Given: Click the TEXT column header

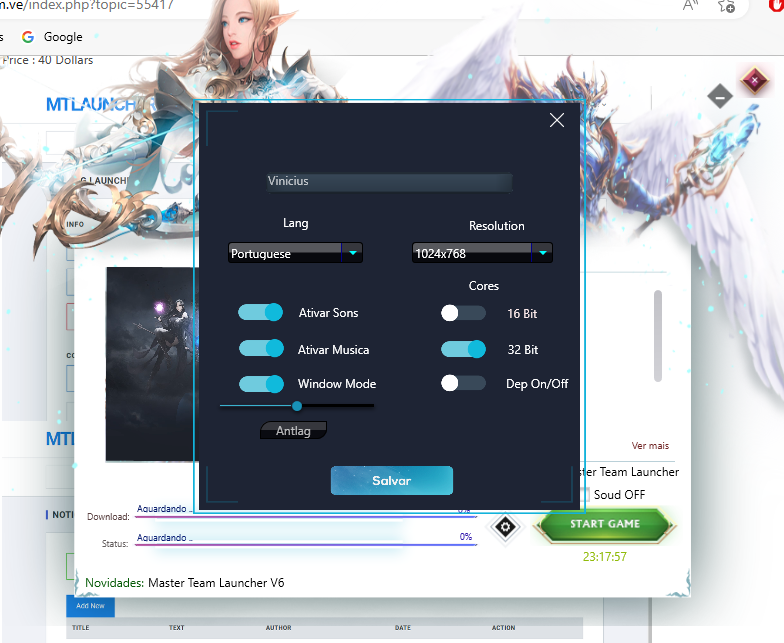Looking at the screenshot, I should click(x=176, y=628).
